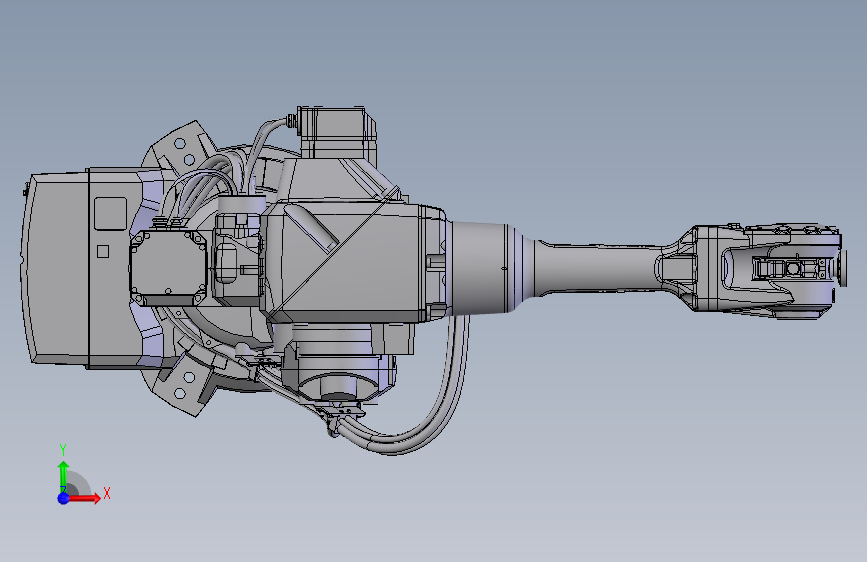Select the gray arc plane on the triad

pyautogui.click(x=79, y=484)
